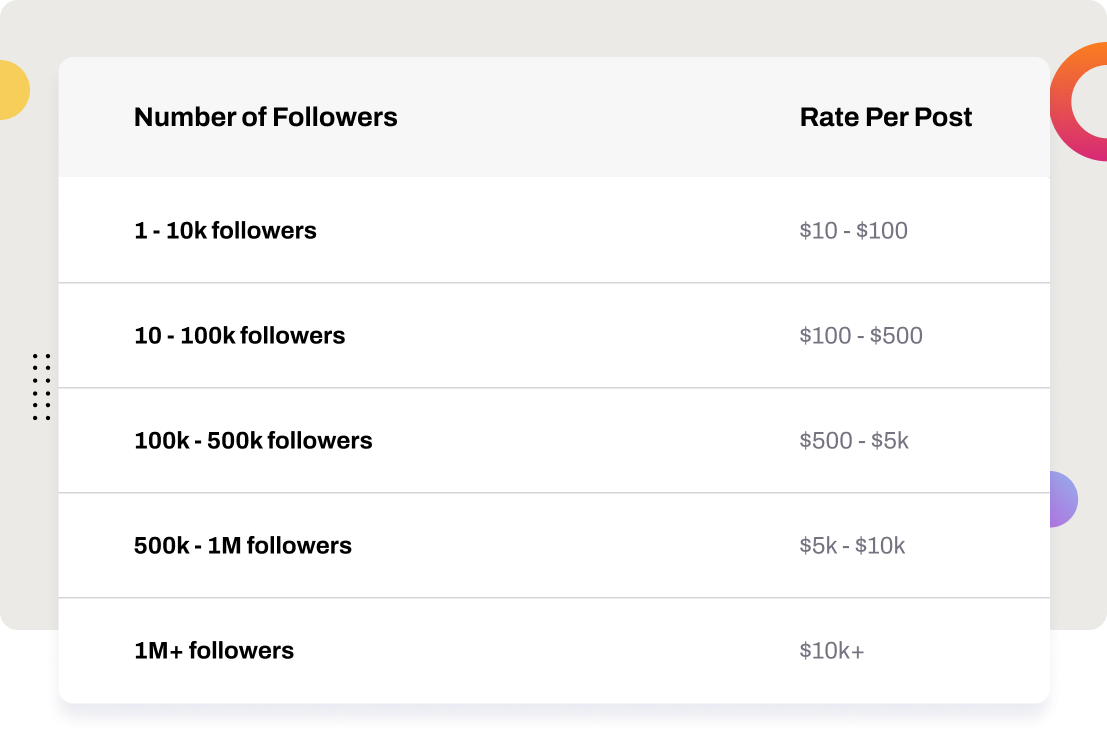Click divider line above 1M+ followers row
The width and height of the screenshot is (1107, 734).
click(x=554, y=598)
